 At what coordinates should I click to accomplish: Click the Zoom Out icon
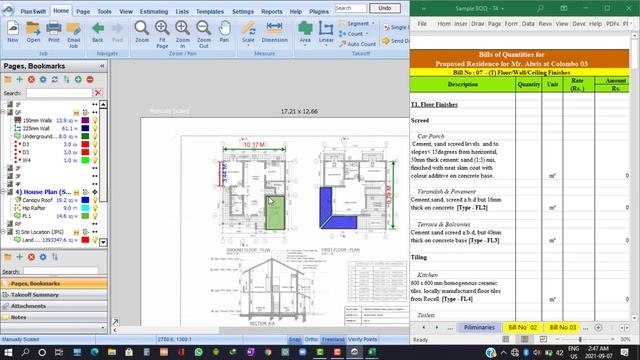203,34
